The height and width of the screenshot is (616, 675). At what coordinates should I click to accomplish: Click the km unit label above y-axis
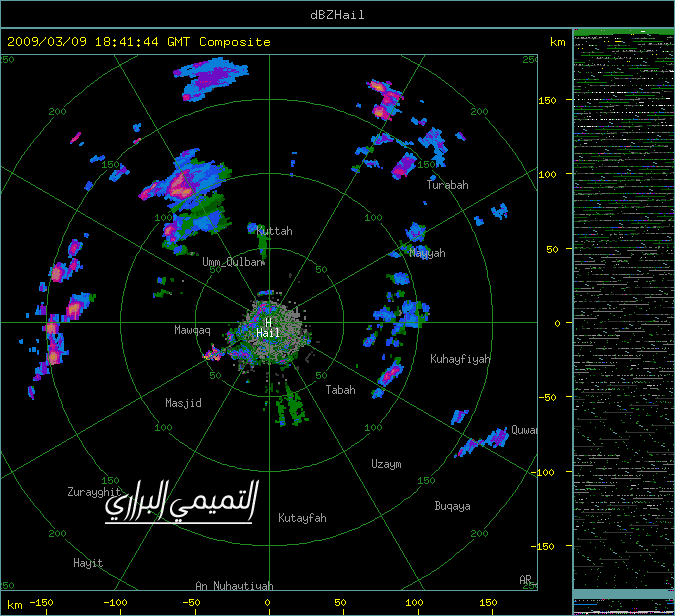point(557,42)
